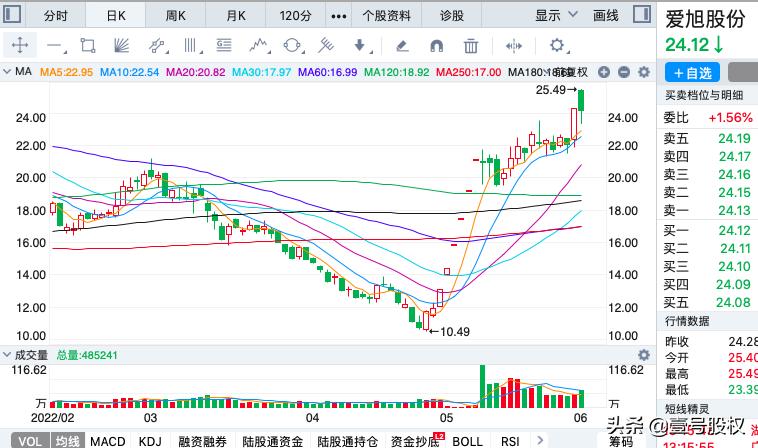Select the 陆股通持仓 indicator tab
The width and height of the screenshot is (758, 448).
click(347, 441)
